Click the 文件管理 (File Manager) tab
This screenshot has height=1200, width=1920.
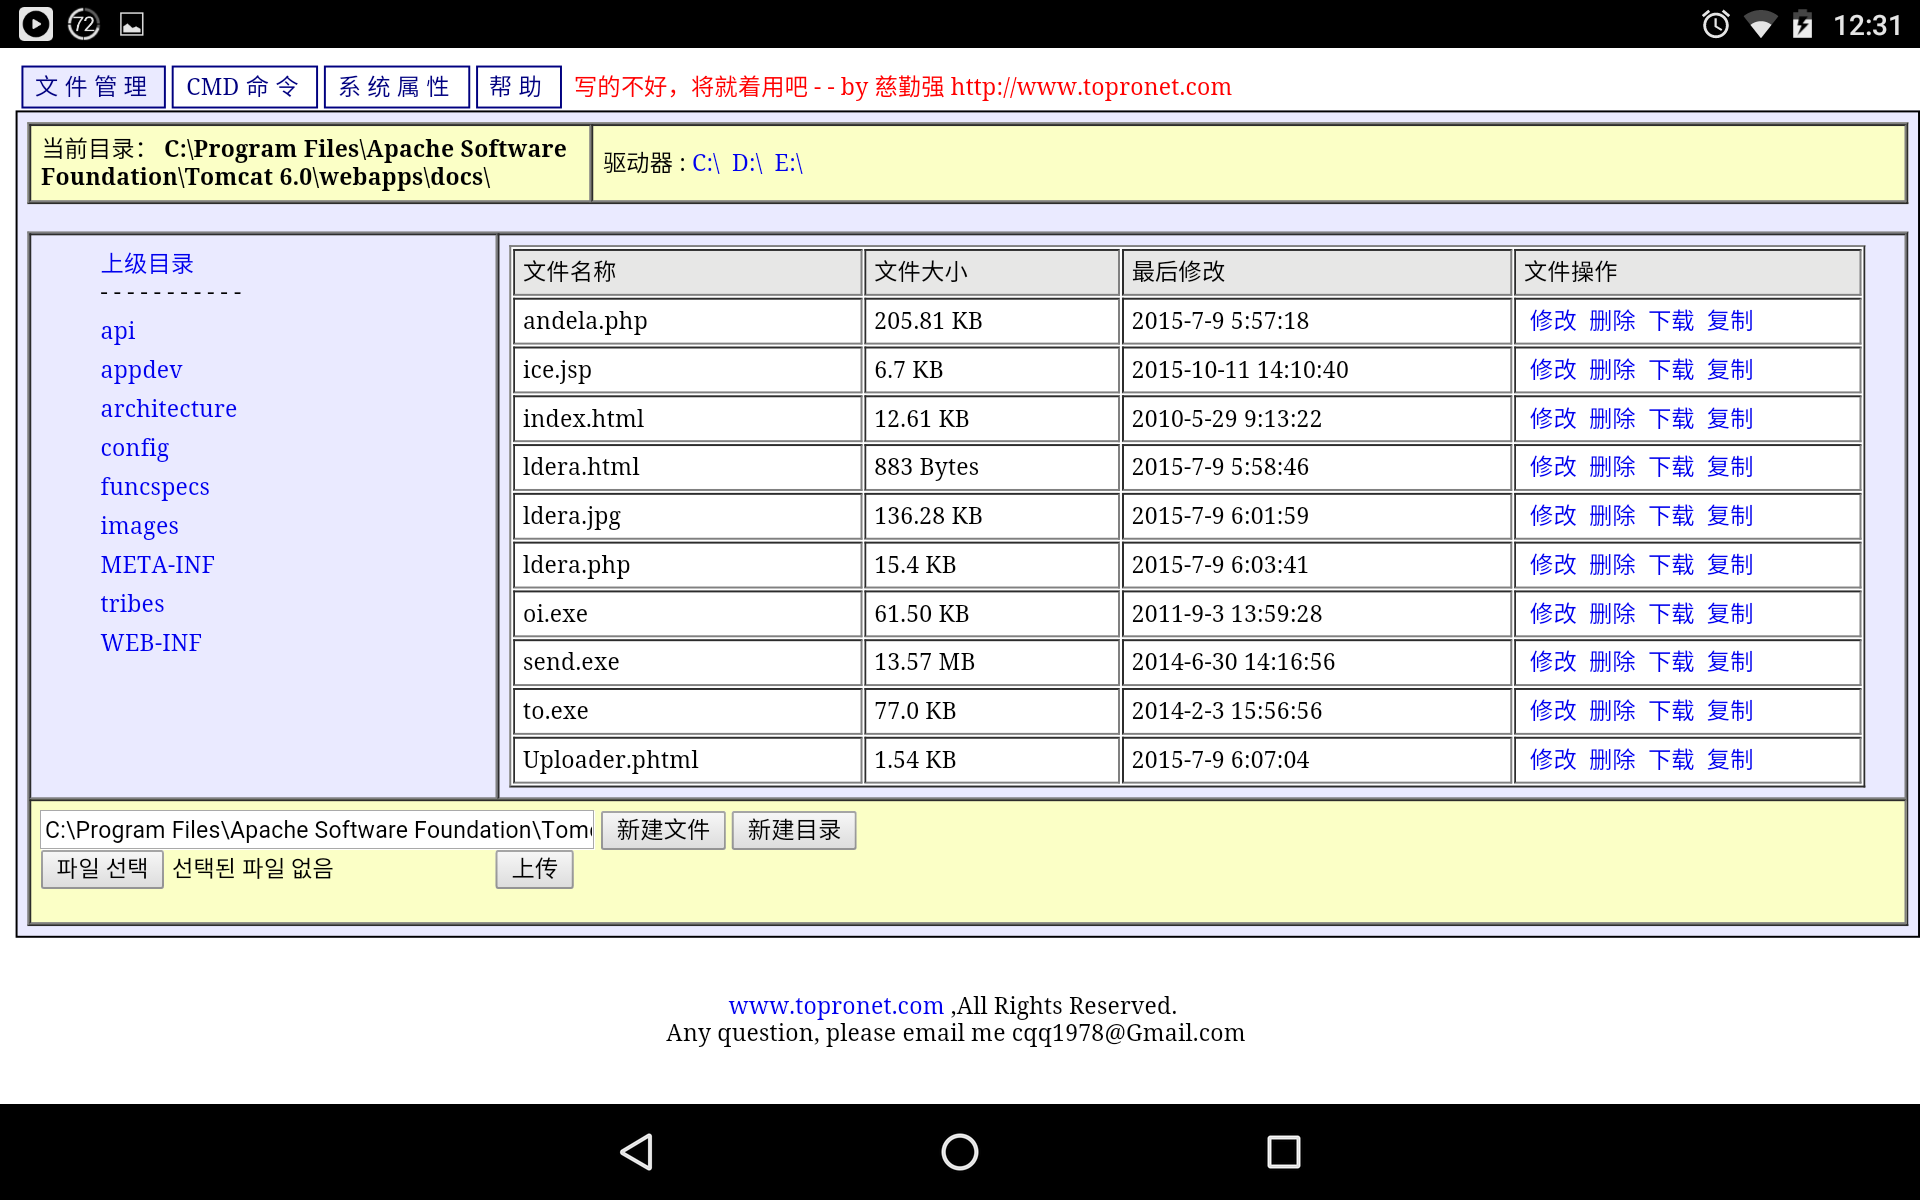tap(94, 86)
